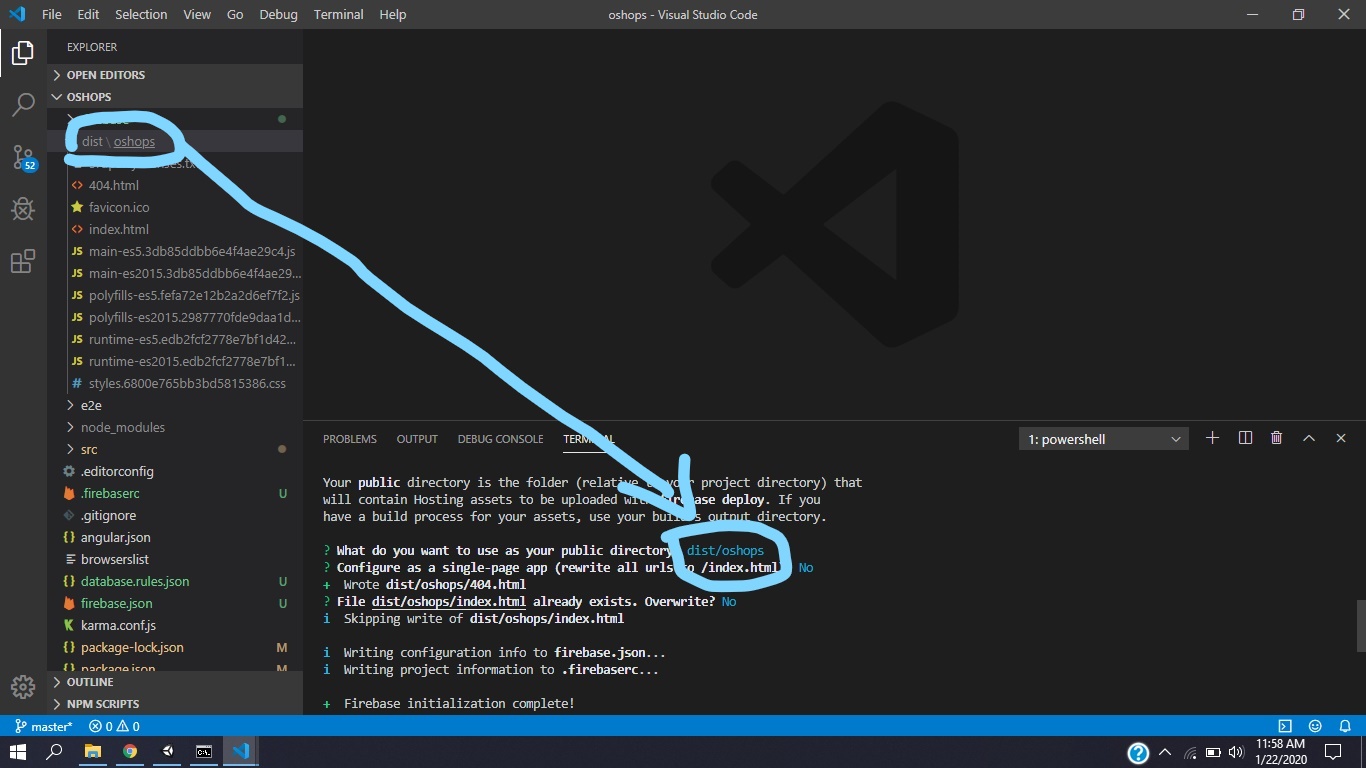Open Source Control view with 52 changes
This screenshot has height=768, width=1366.
coord(23,157)
